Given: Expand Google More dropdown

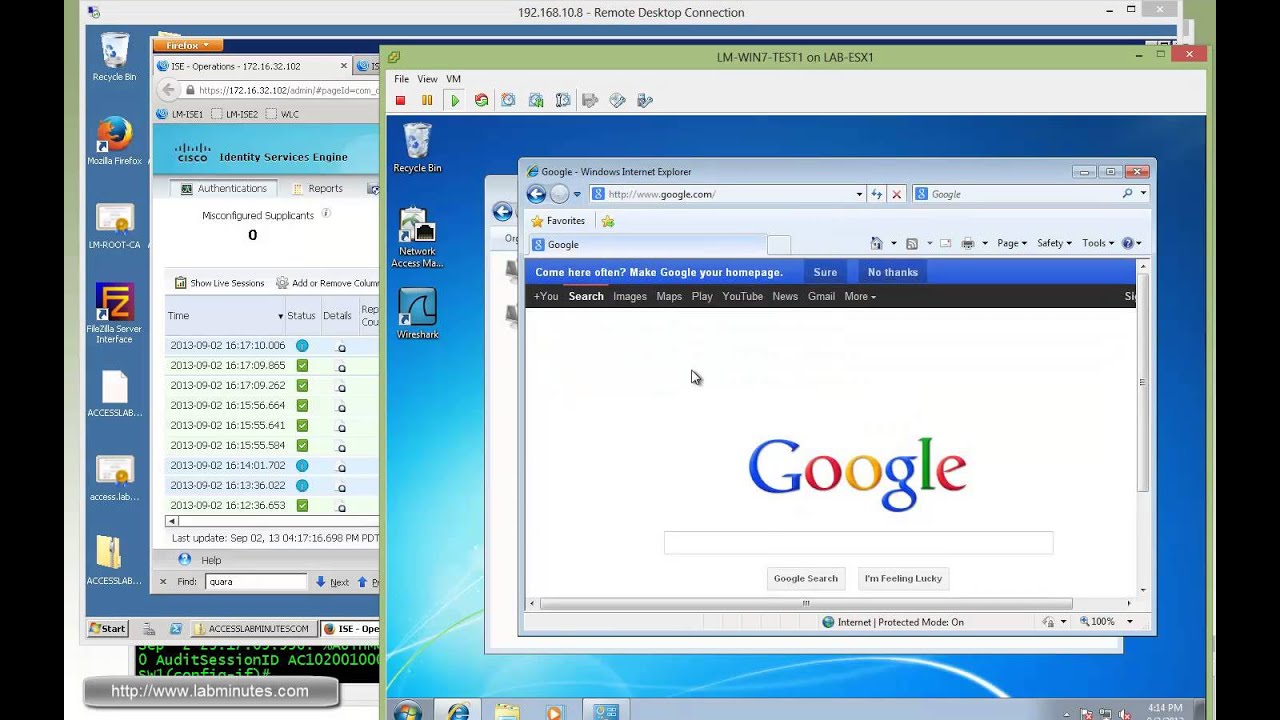Looking at the screenshot, I should (860, 296).
